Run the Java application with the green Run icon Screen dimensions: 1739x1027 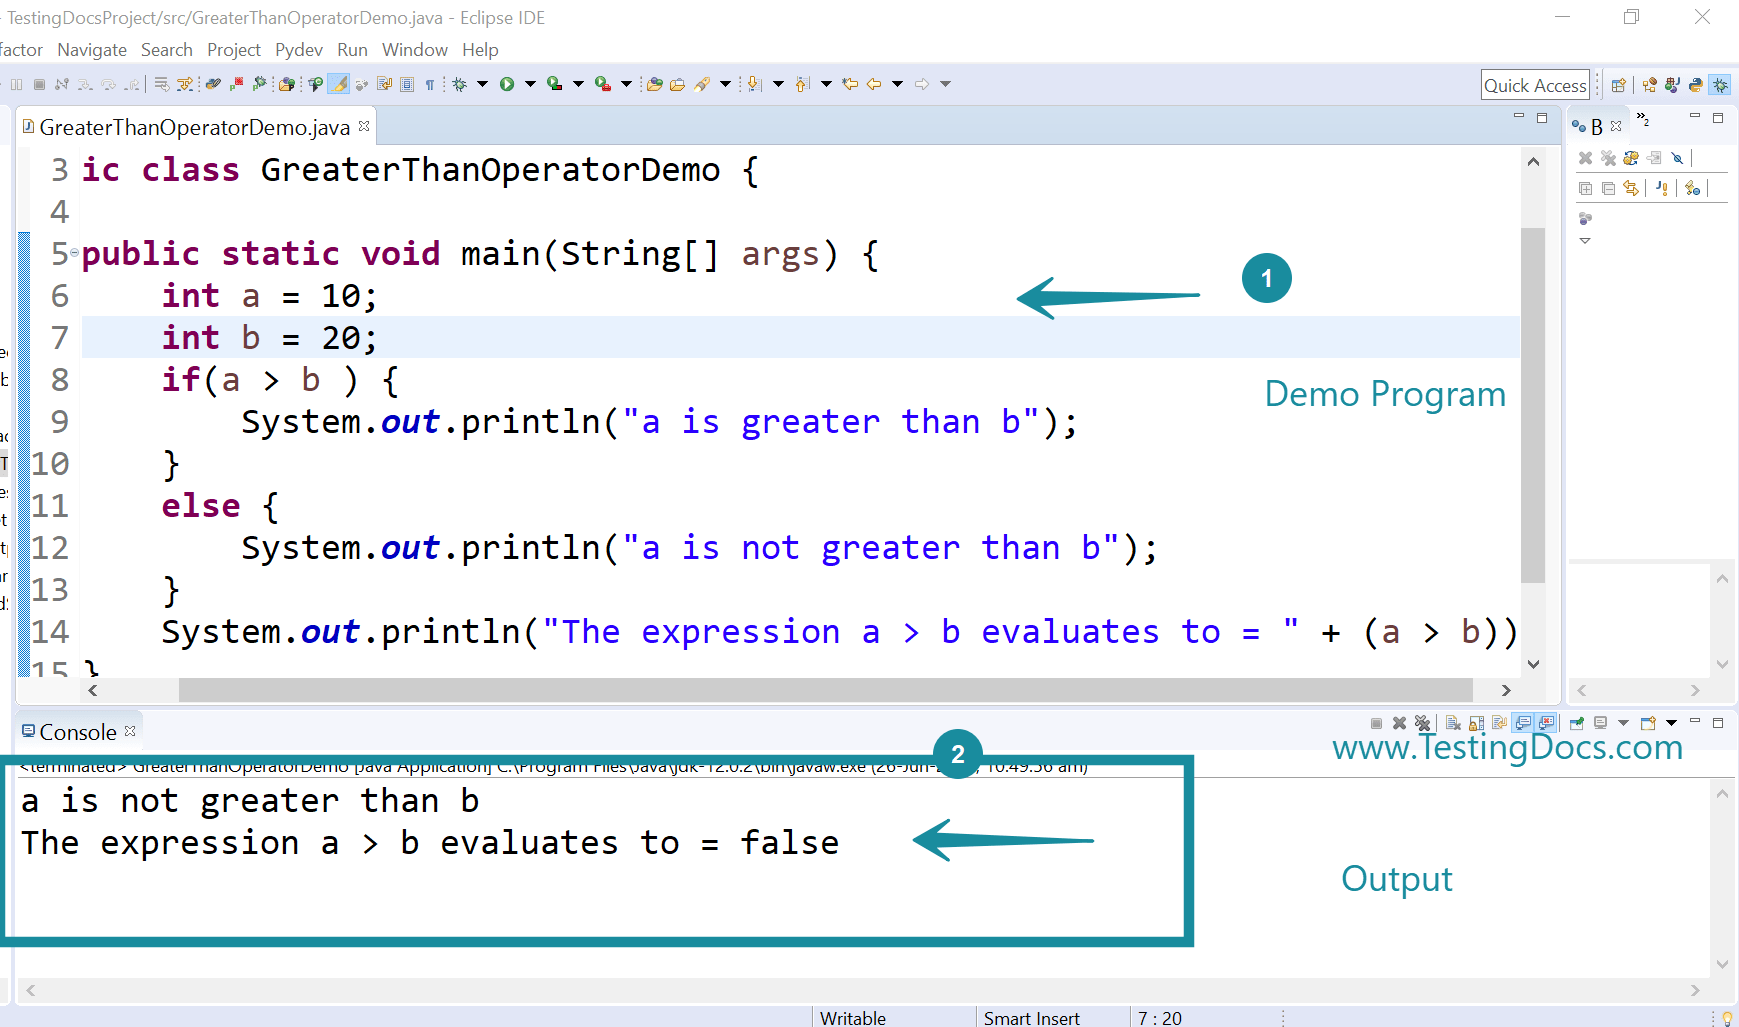[x=508, y=84]
